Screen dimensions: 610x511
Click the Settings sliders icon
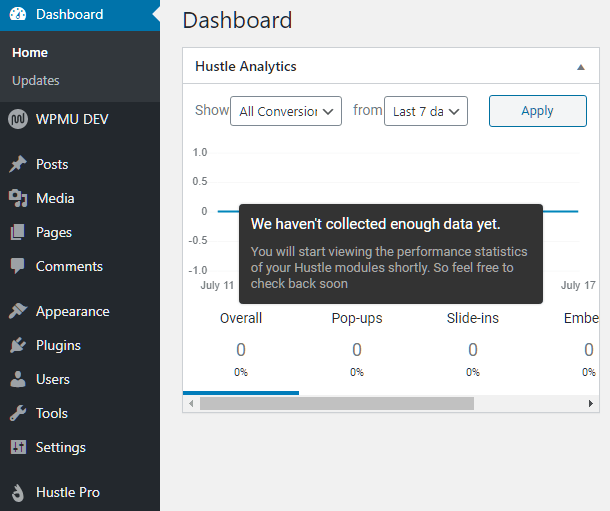click(x=18, y=447)
